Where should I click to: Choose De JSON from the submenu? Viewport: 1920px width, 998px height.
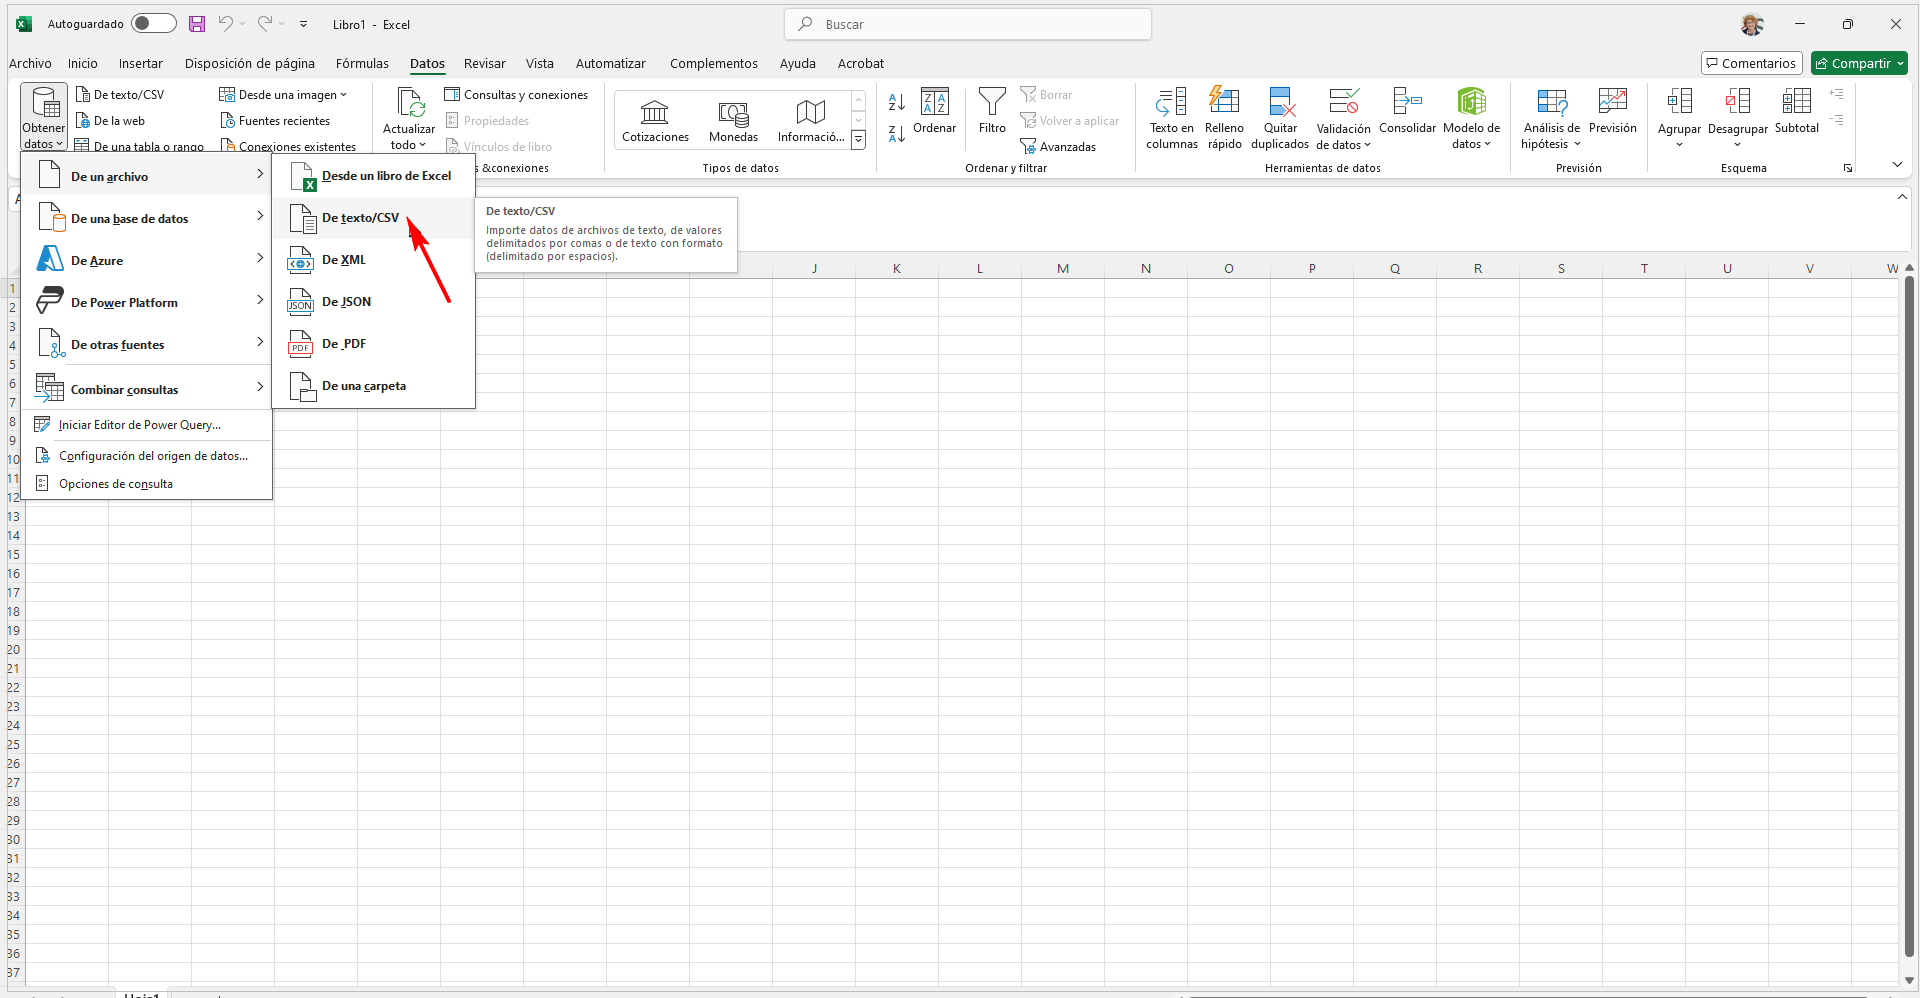pyautogui.click(x=346, y=302)
